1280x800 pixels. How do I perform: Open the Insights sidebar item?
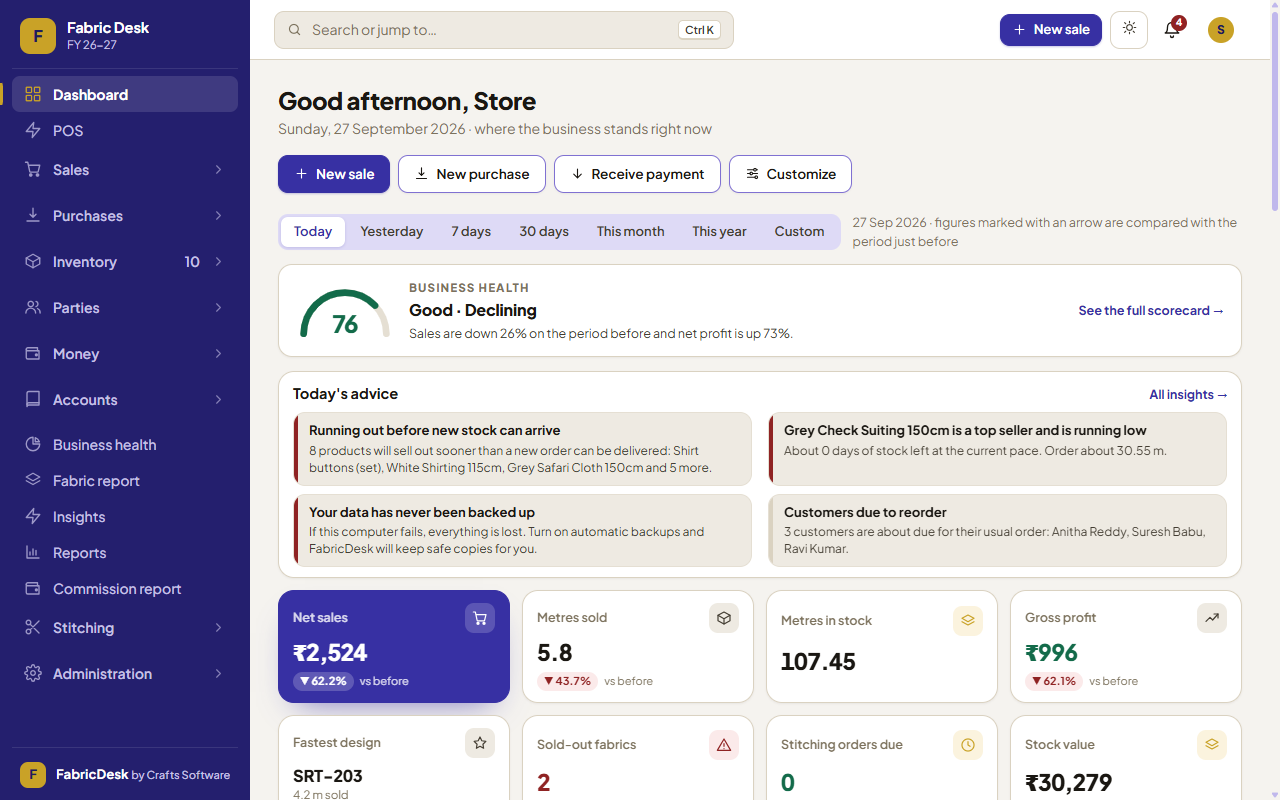(125, 517)
